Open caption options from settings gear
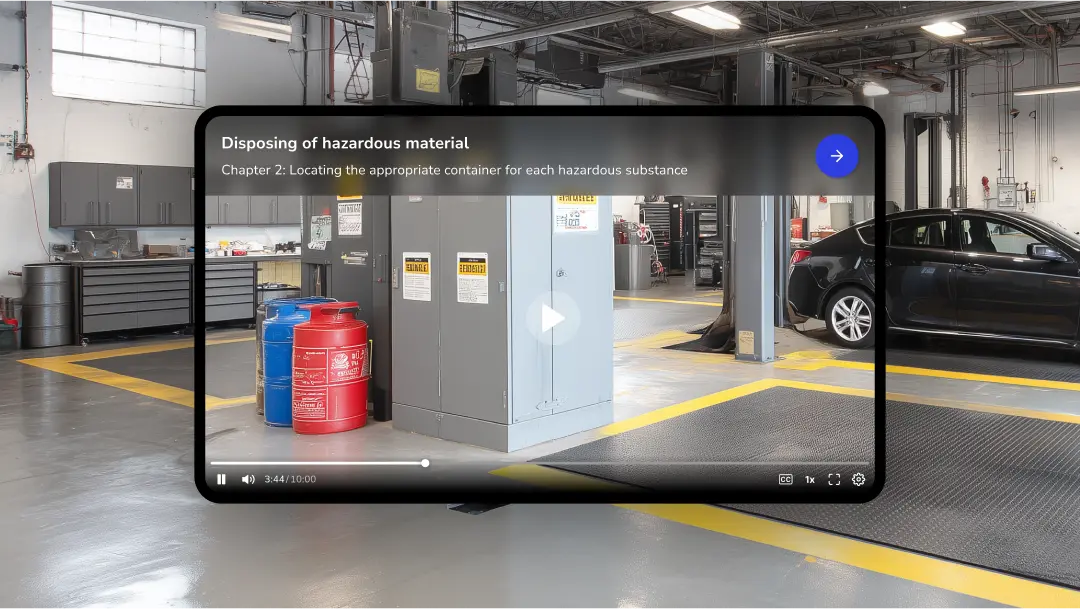Screen dimensions: 1080x609 858,479
